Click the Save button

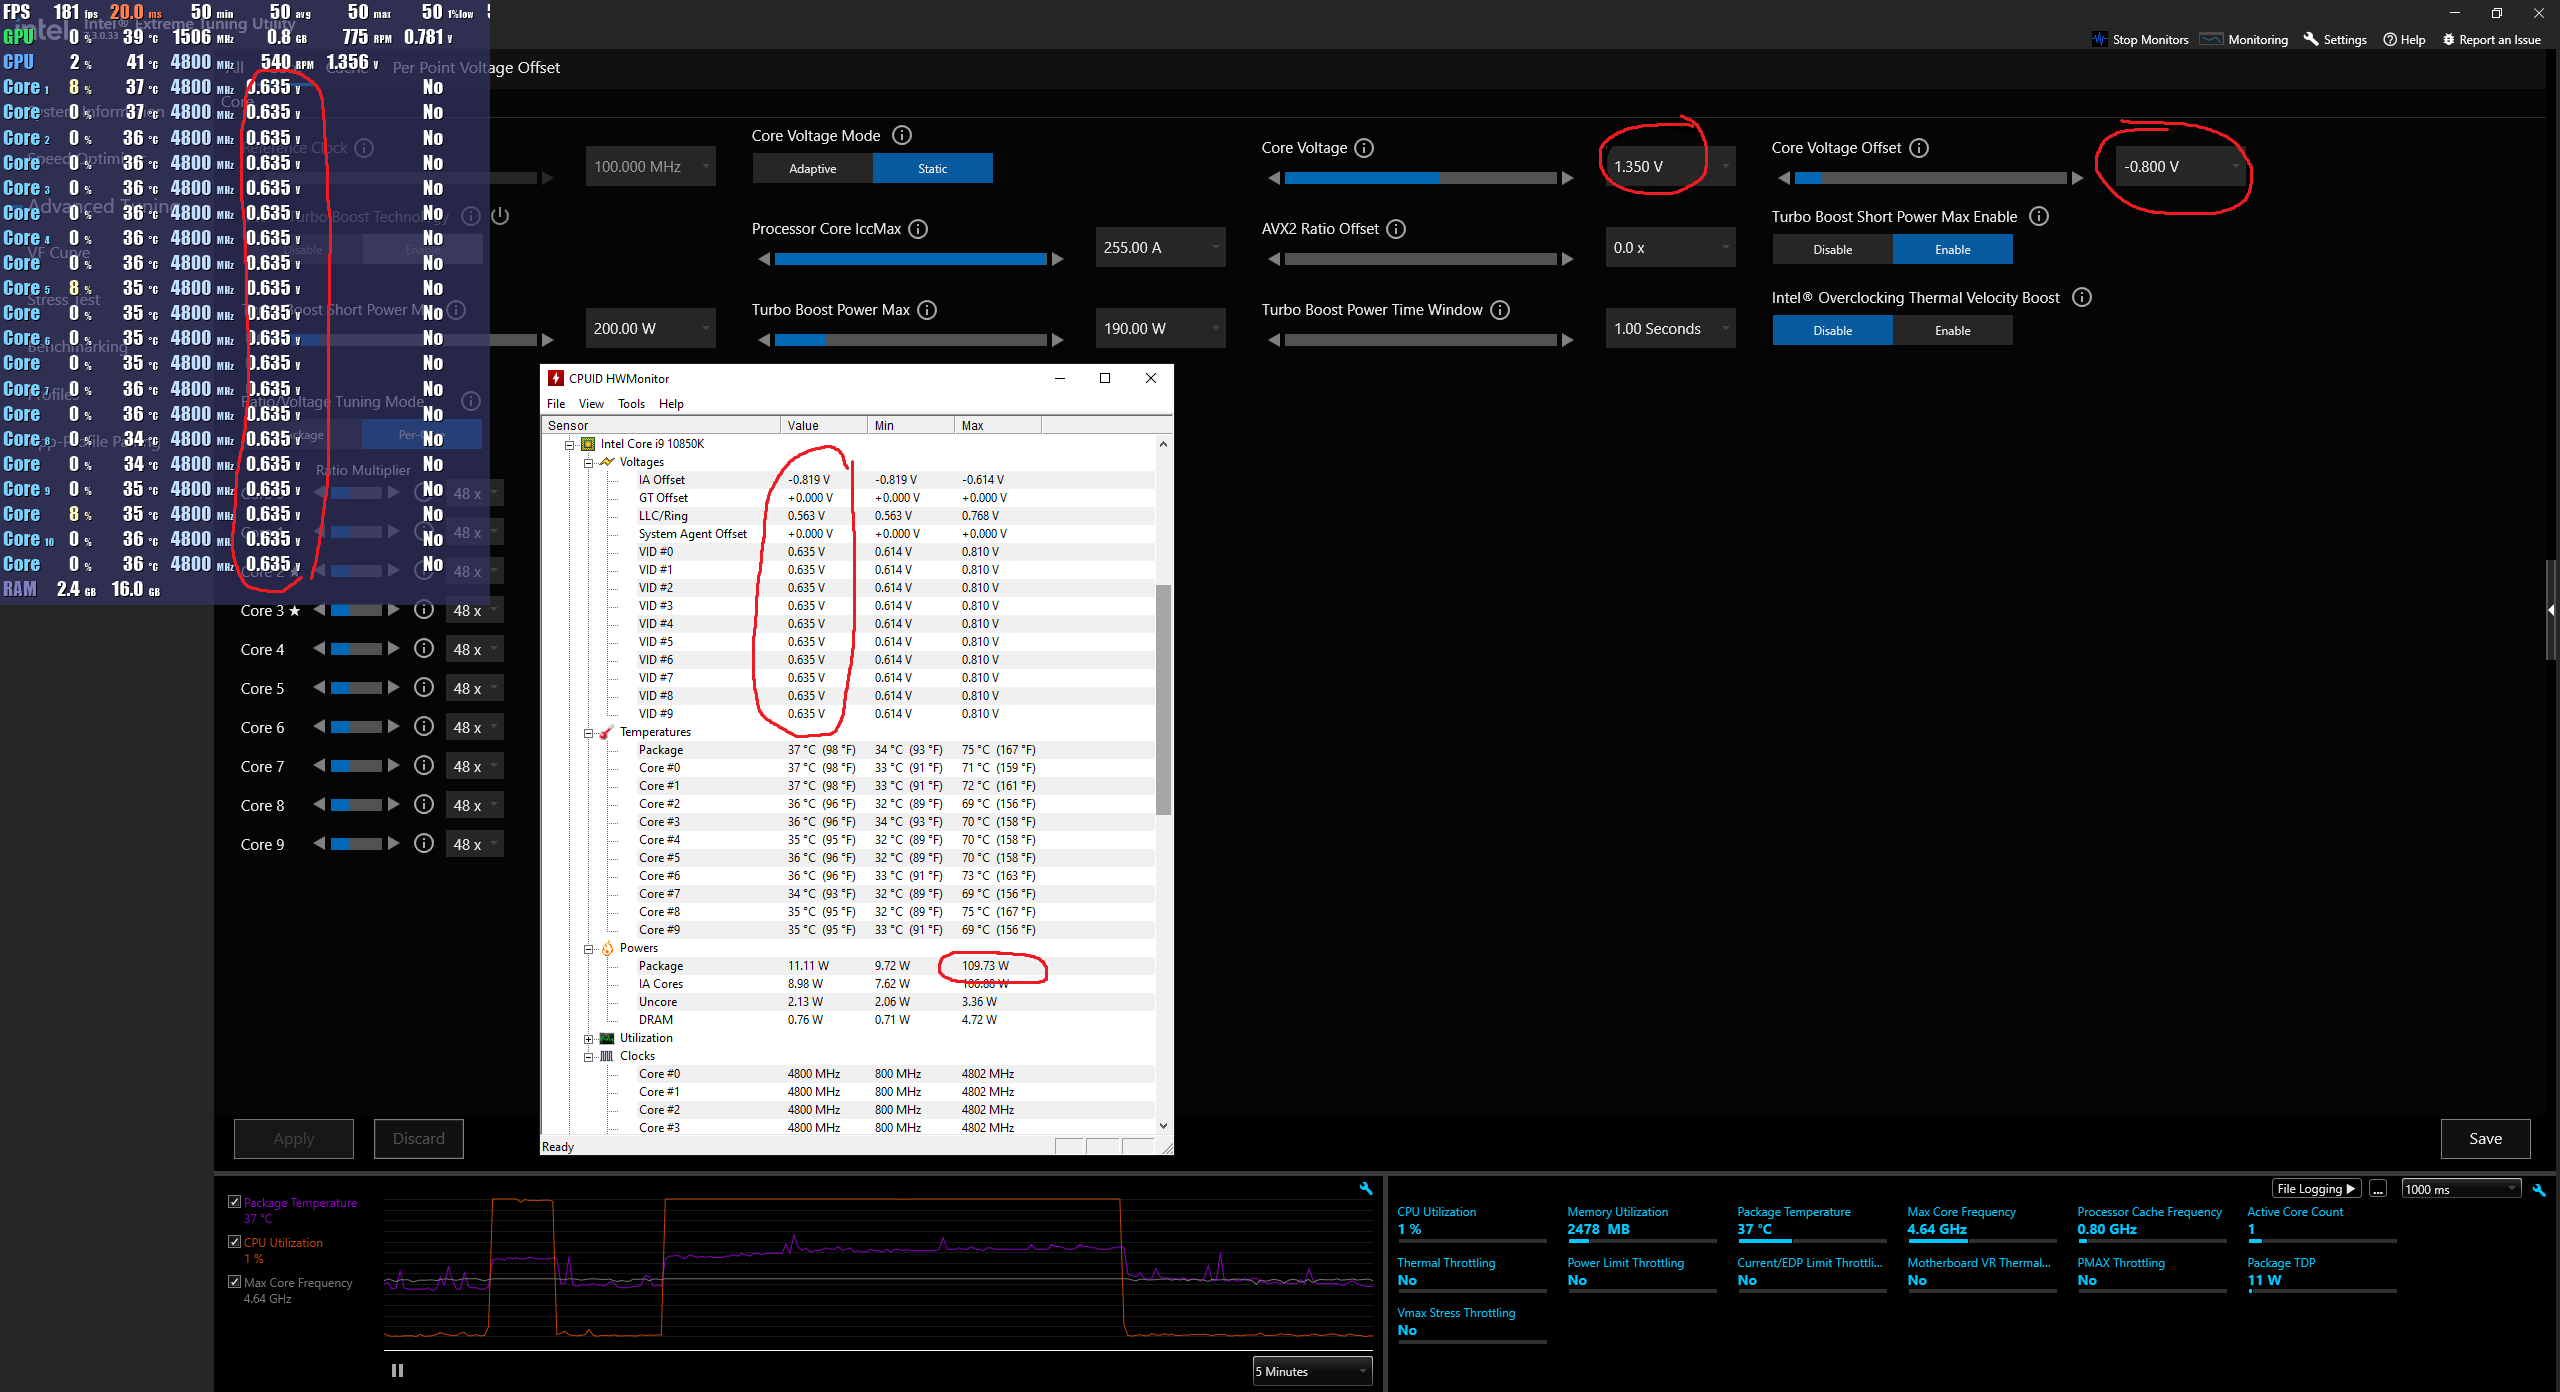tap(2485, 1138)
